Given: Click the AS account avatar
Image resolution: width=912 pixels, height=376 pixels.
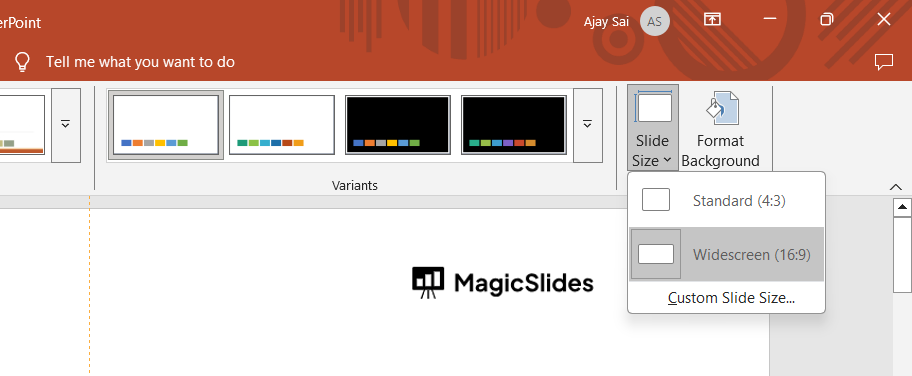Looking at the screenshot, I should pos(654,22).
